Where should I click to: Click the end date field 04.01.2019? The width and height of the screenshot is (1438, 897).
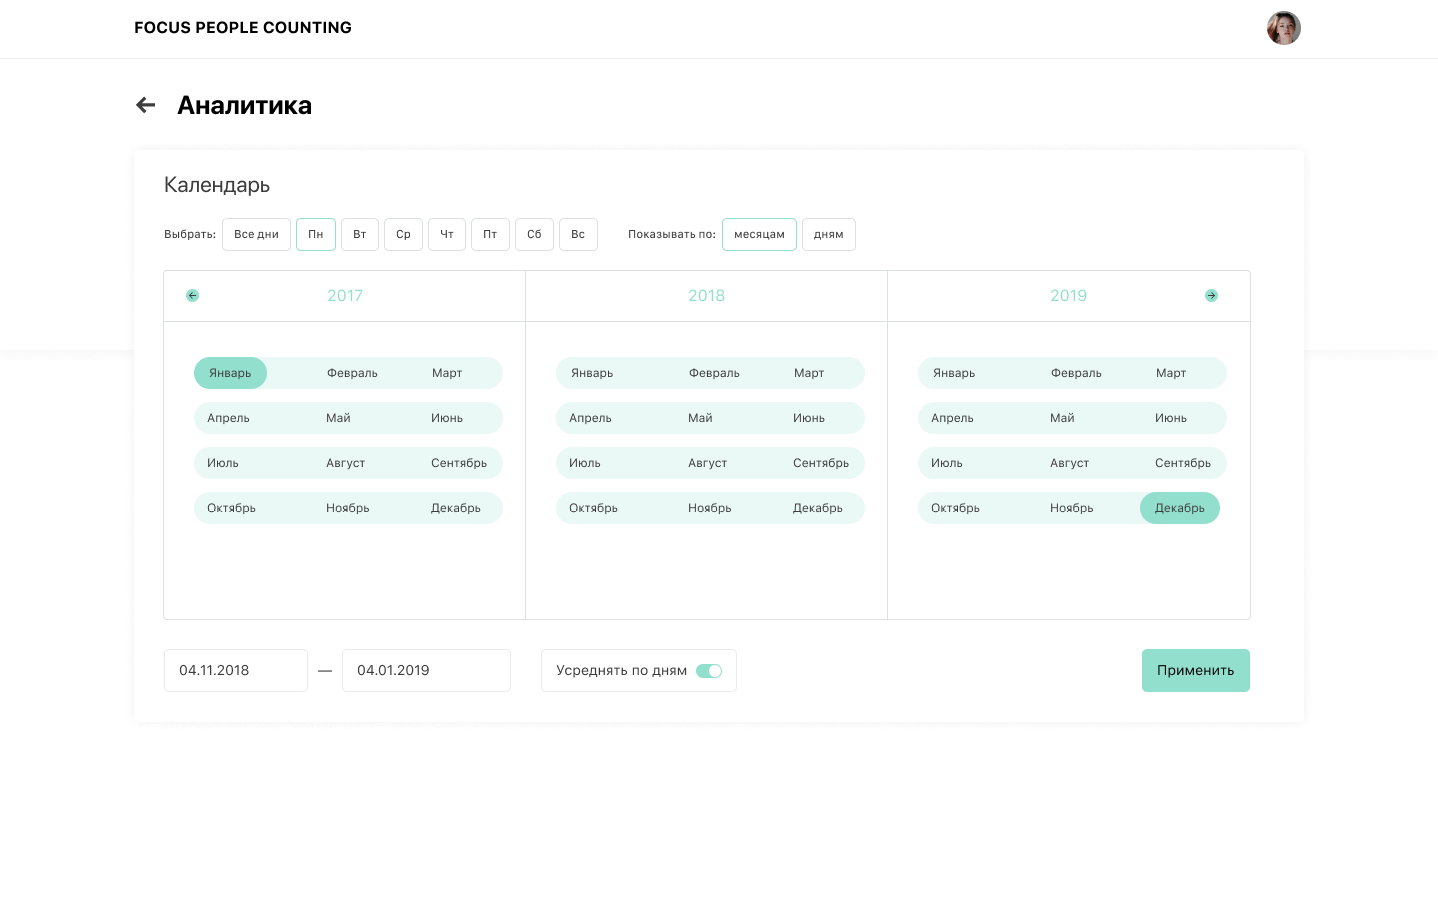pyautogui.click(x=425, y=670)
